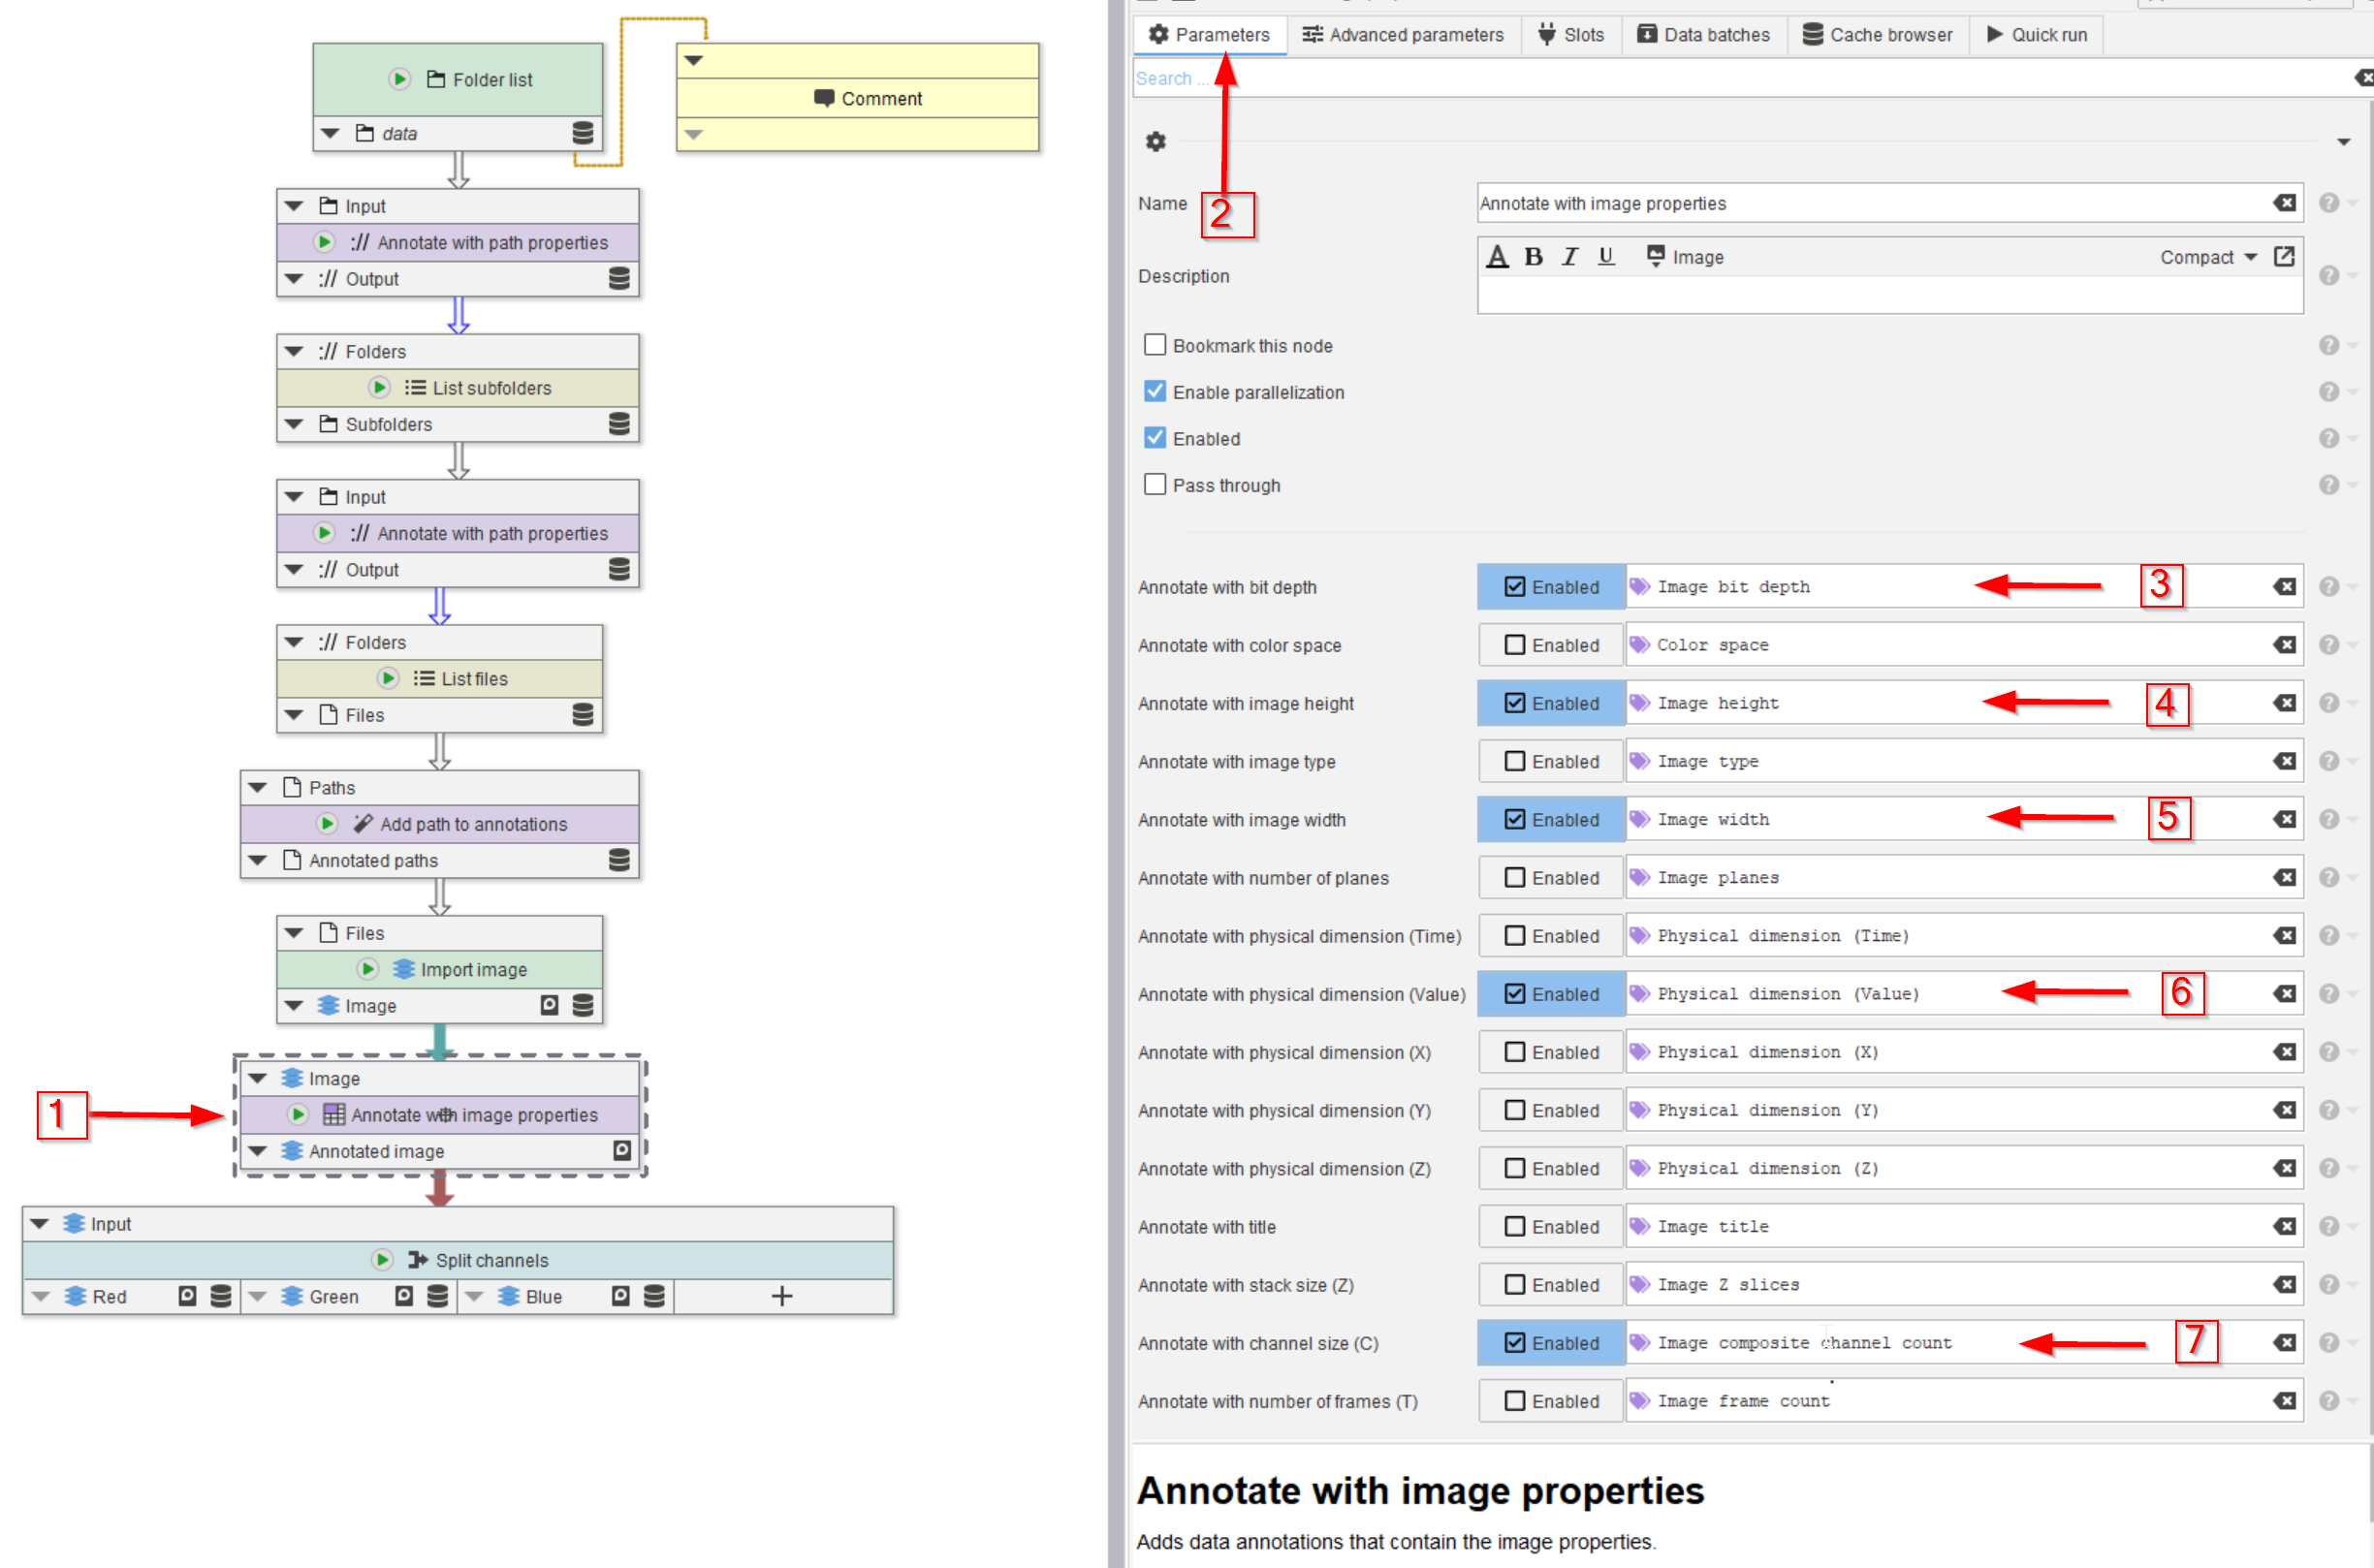The width and height of the screenshot is (2374, 1568).
Task: Expand the Comment node top arrow
Action: click(694, 61)
